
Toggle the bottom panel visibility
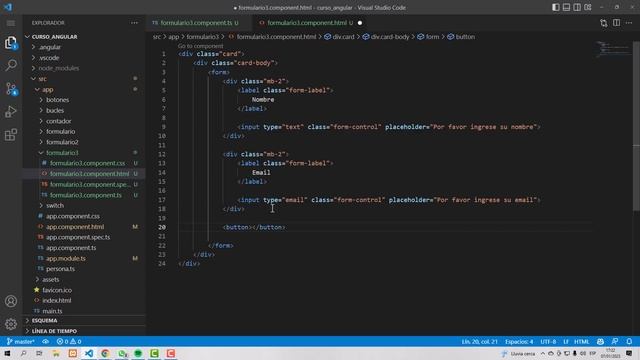click(x=567, y=7)
